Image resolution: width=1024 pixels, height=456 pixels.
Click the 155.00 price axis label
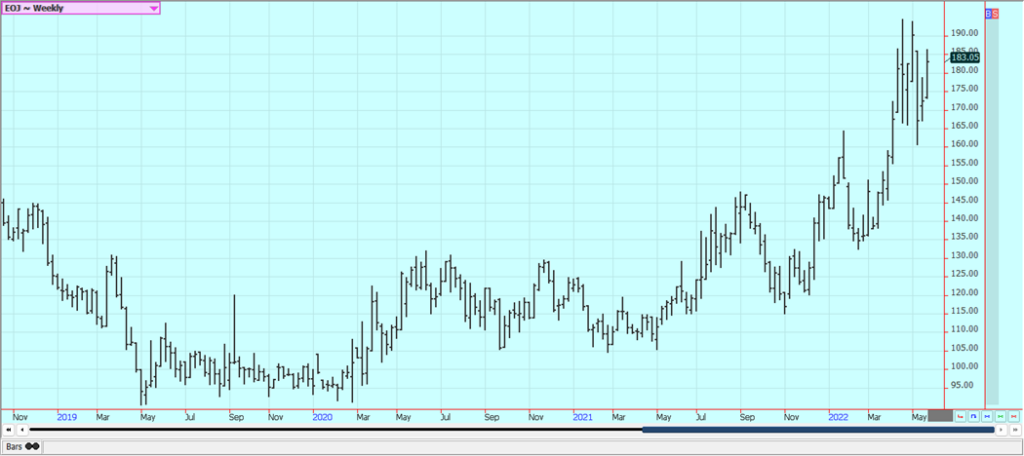[964, 163]
